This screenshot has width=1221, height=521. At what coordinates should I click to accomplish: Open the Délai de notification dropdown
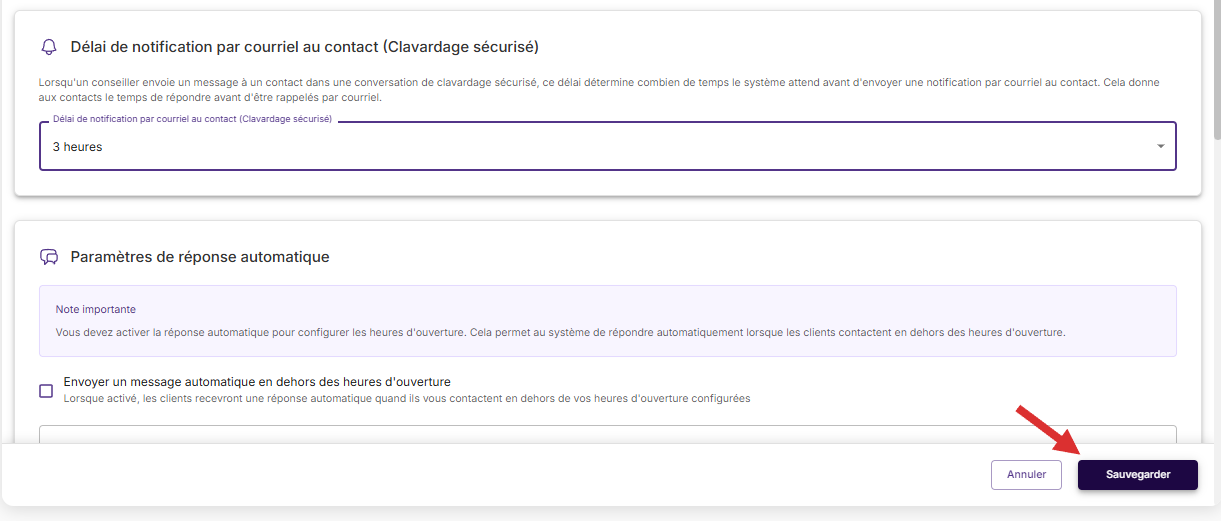[x=607, y=146]
